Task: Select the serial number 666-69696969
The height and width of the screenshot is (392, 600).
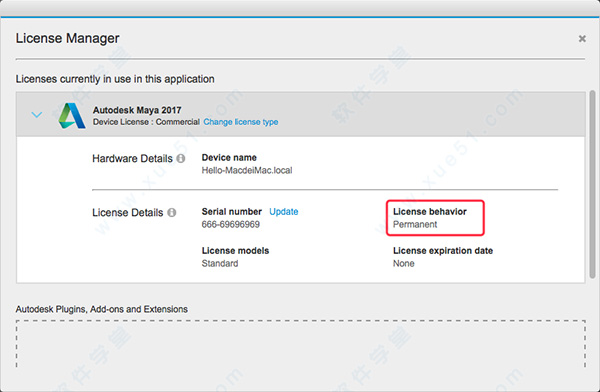Action: 231,224
